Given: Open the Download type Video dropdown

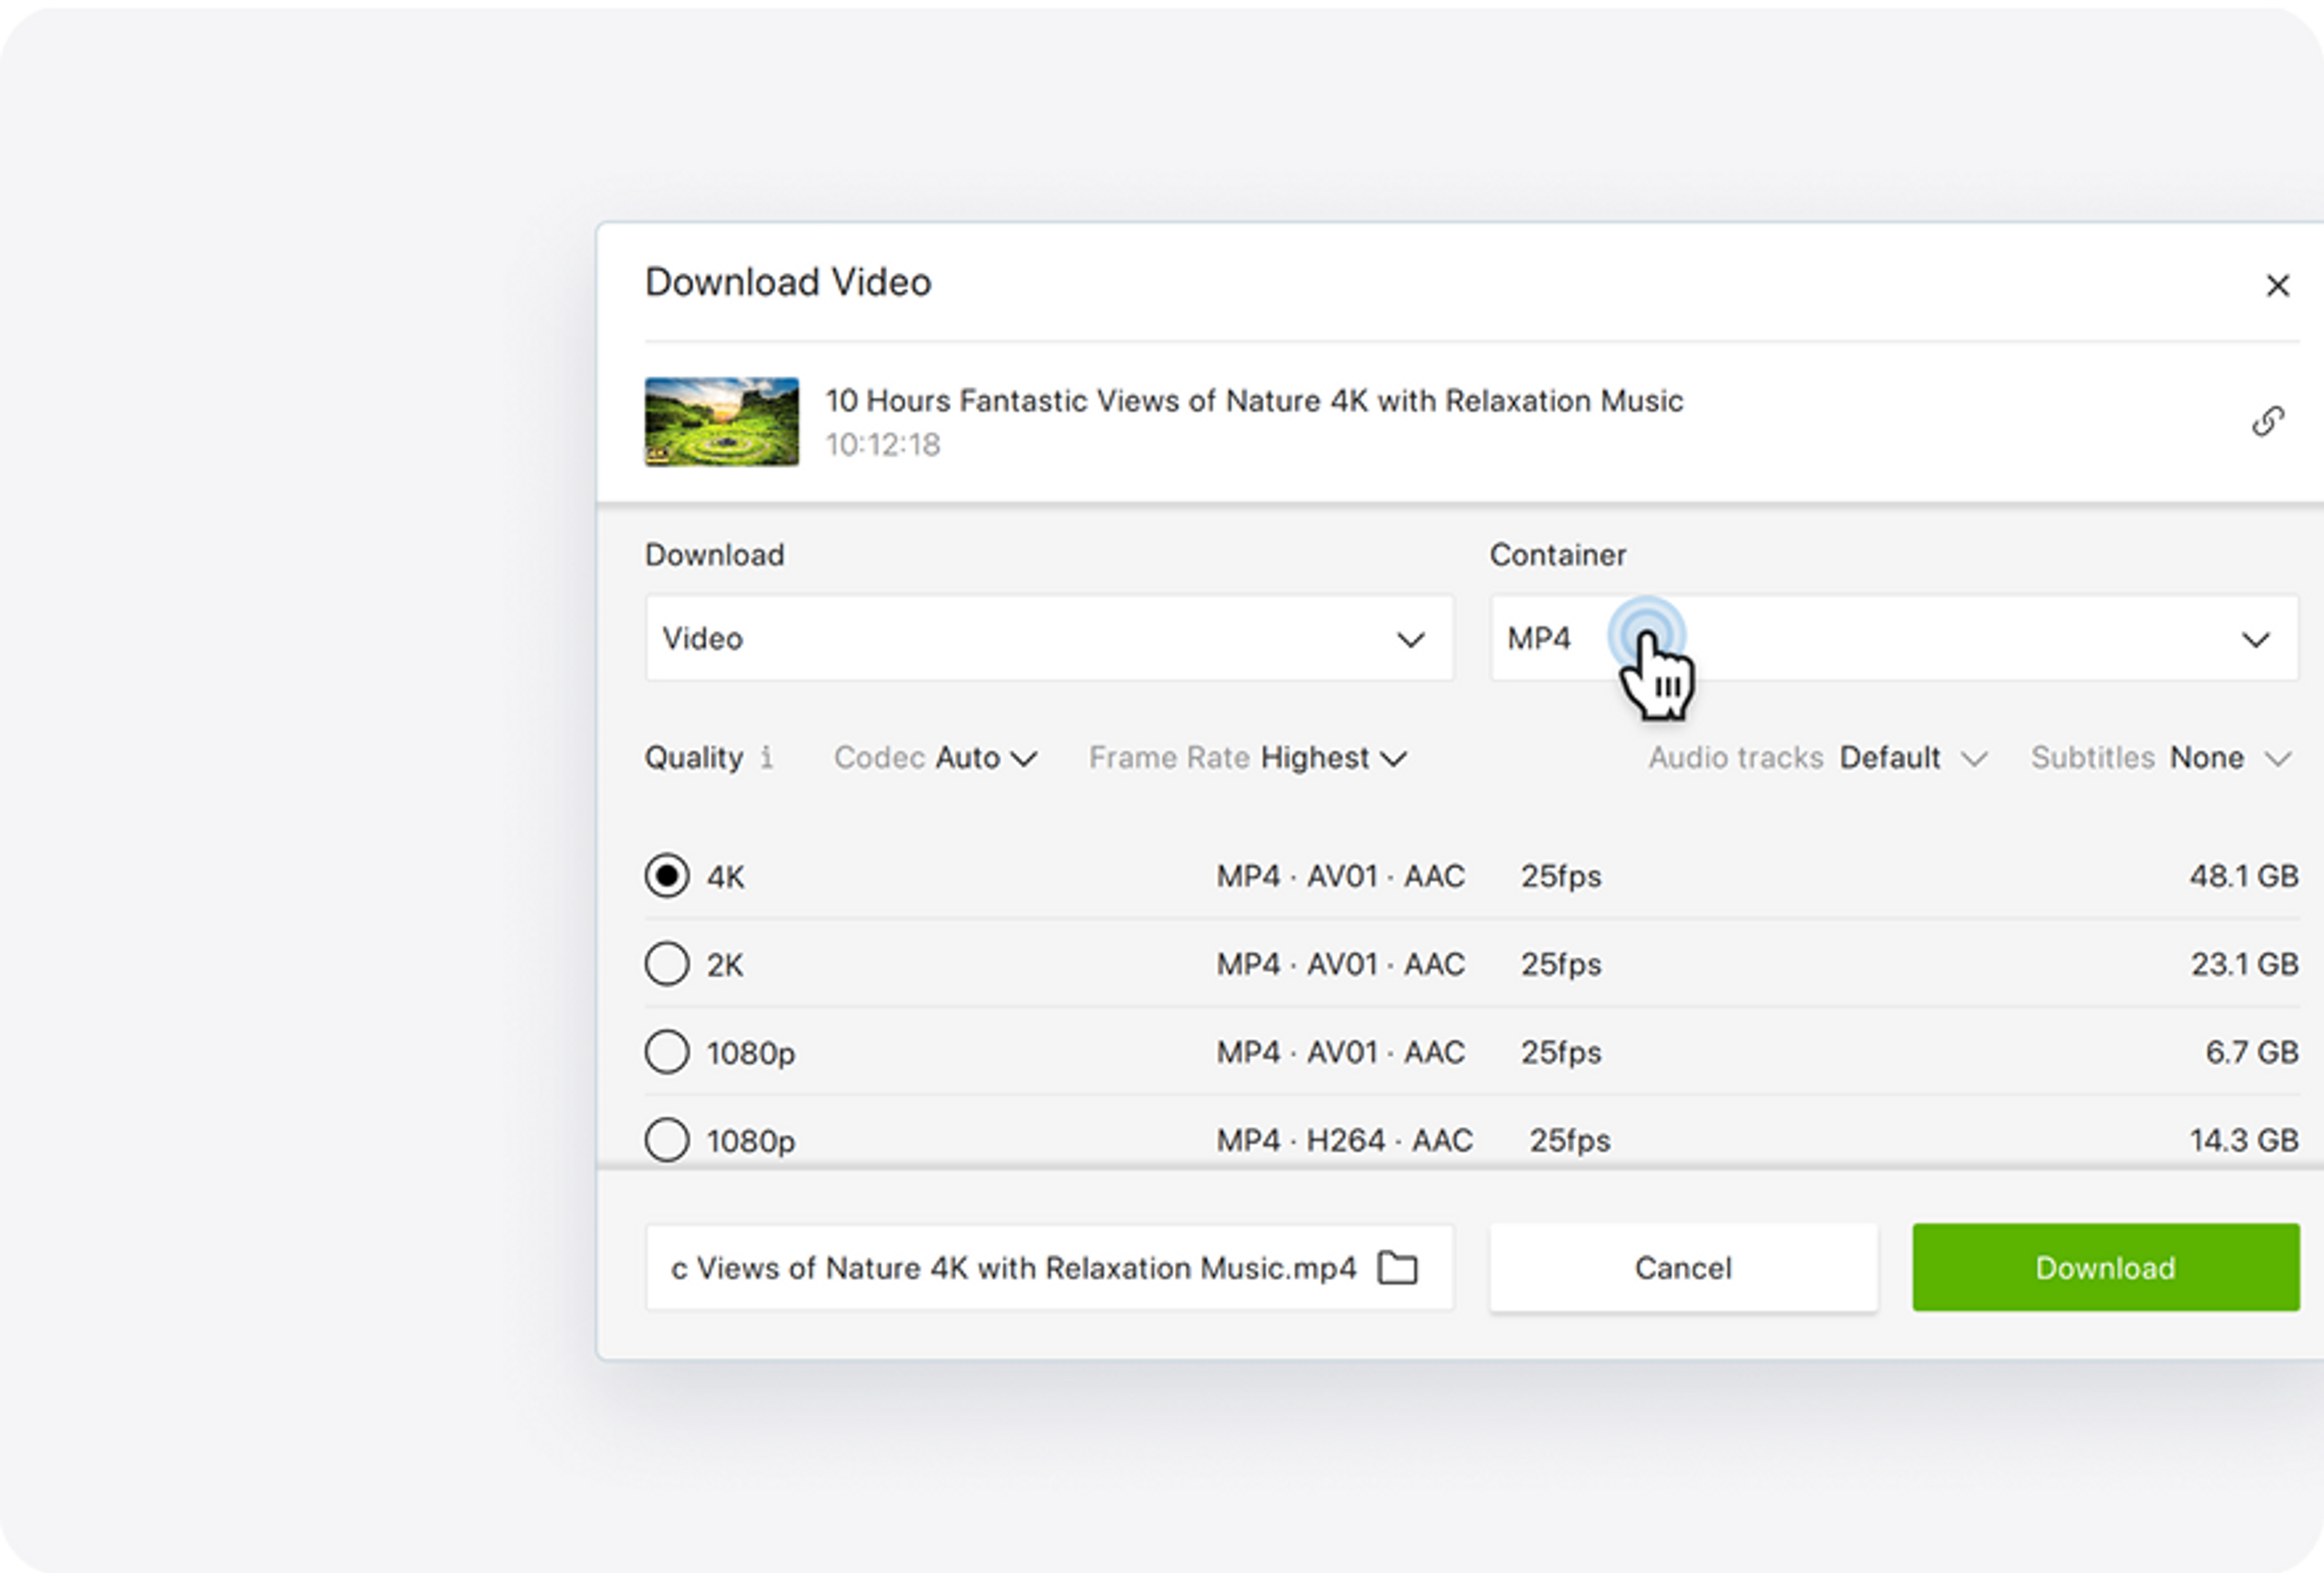Looking at the screenshot, I should tap(1048, 638).
